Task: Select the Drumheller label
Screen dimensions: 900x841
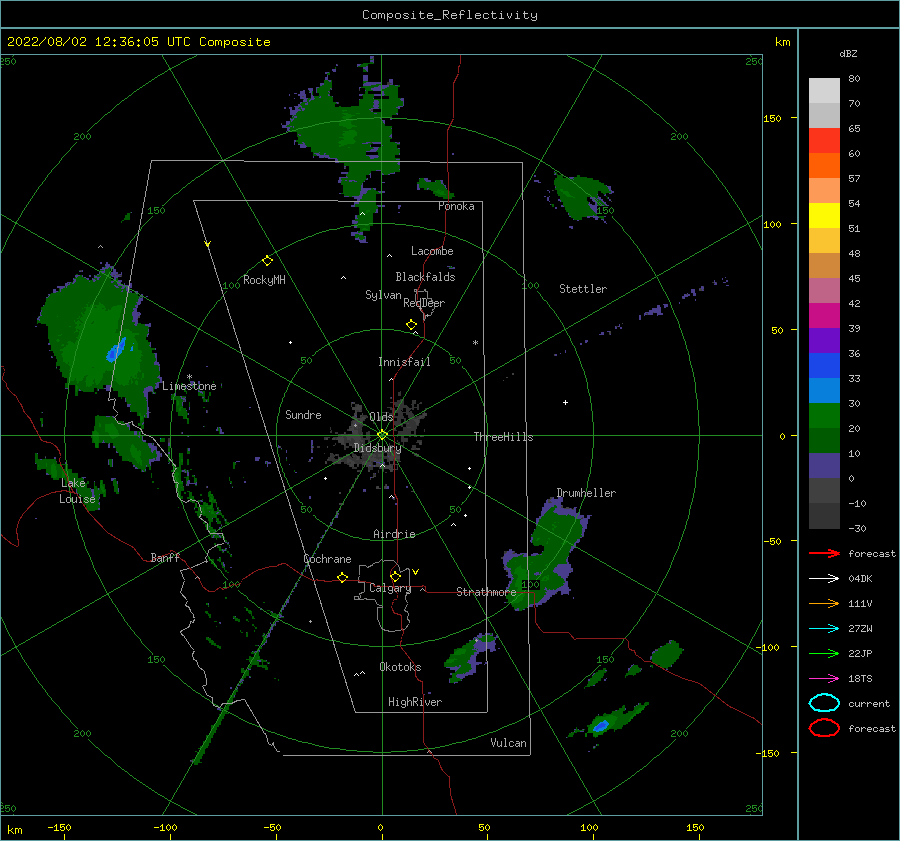Action: point(586,493)
